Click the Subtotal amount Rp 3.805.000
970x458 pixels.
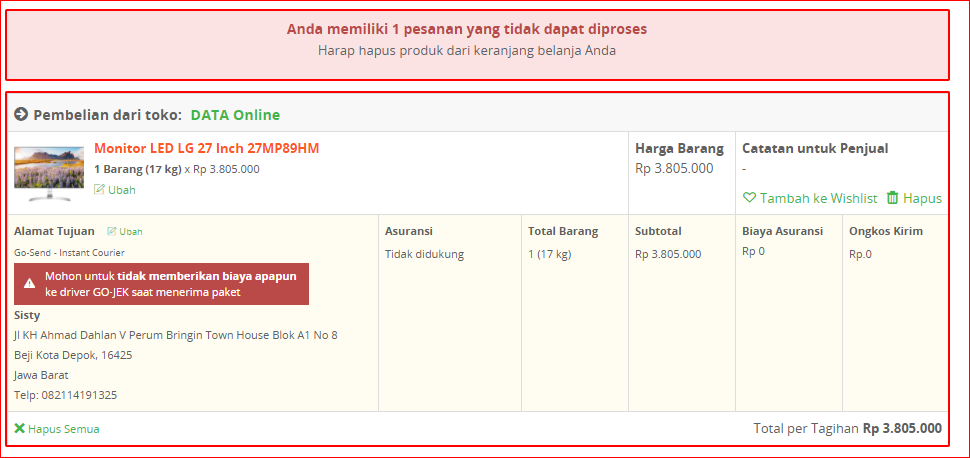pyautogui.click(x=668, y=254)
